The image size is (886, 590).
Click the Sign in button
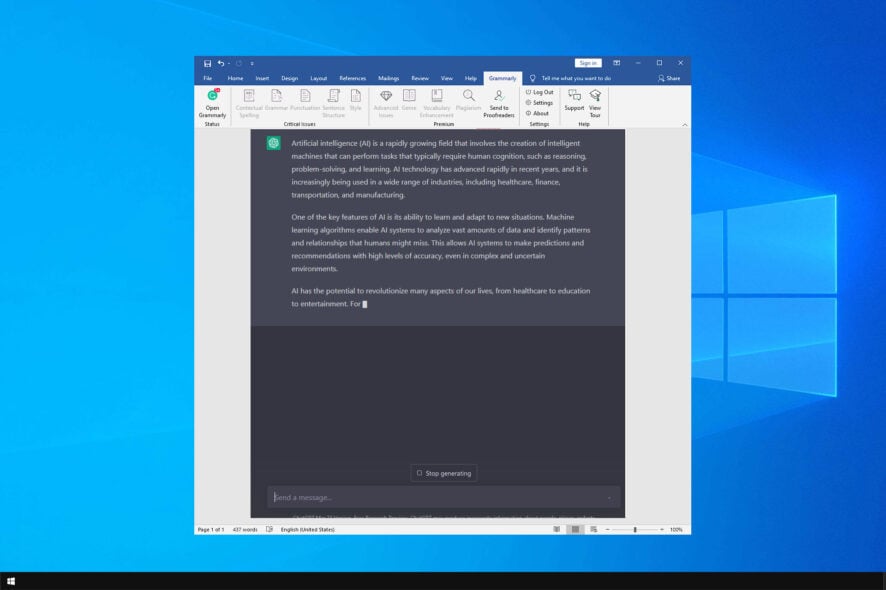pyautogui.click(x=588, y=62)
